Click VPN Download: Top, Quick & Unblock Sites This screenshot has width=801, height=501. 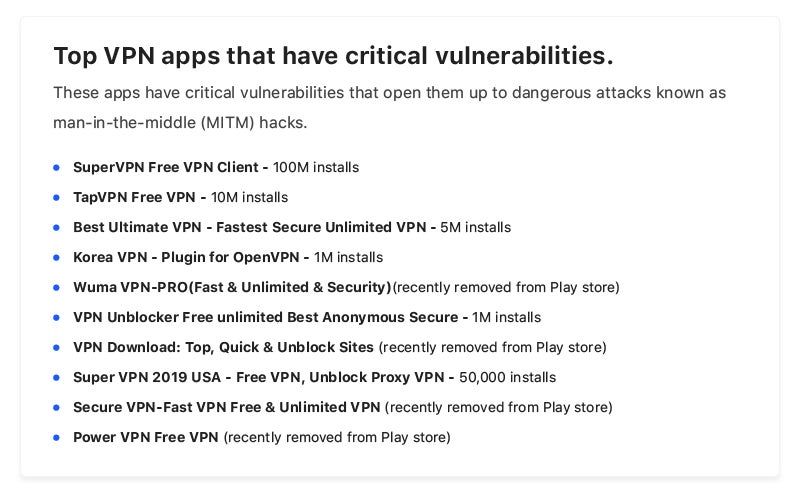223,348
